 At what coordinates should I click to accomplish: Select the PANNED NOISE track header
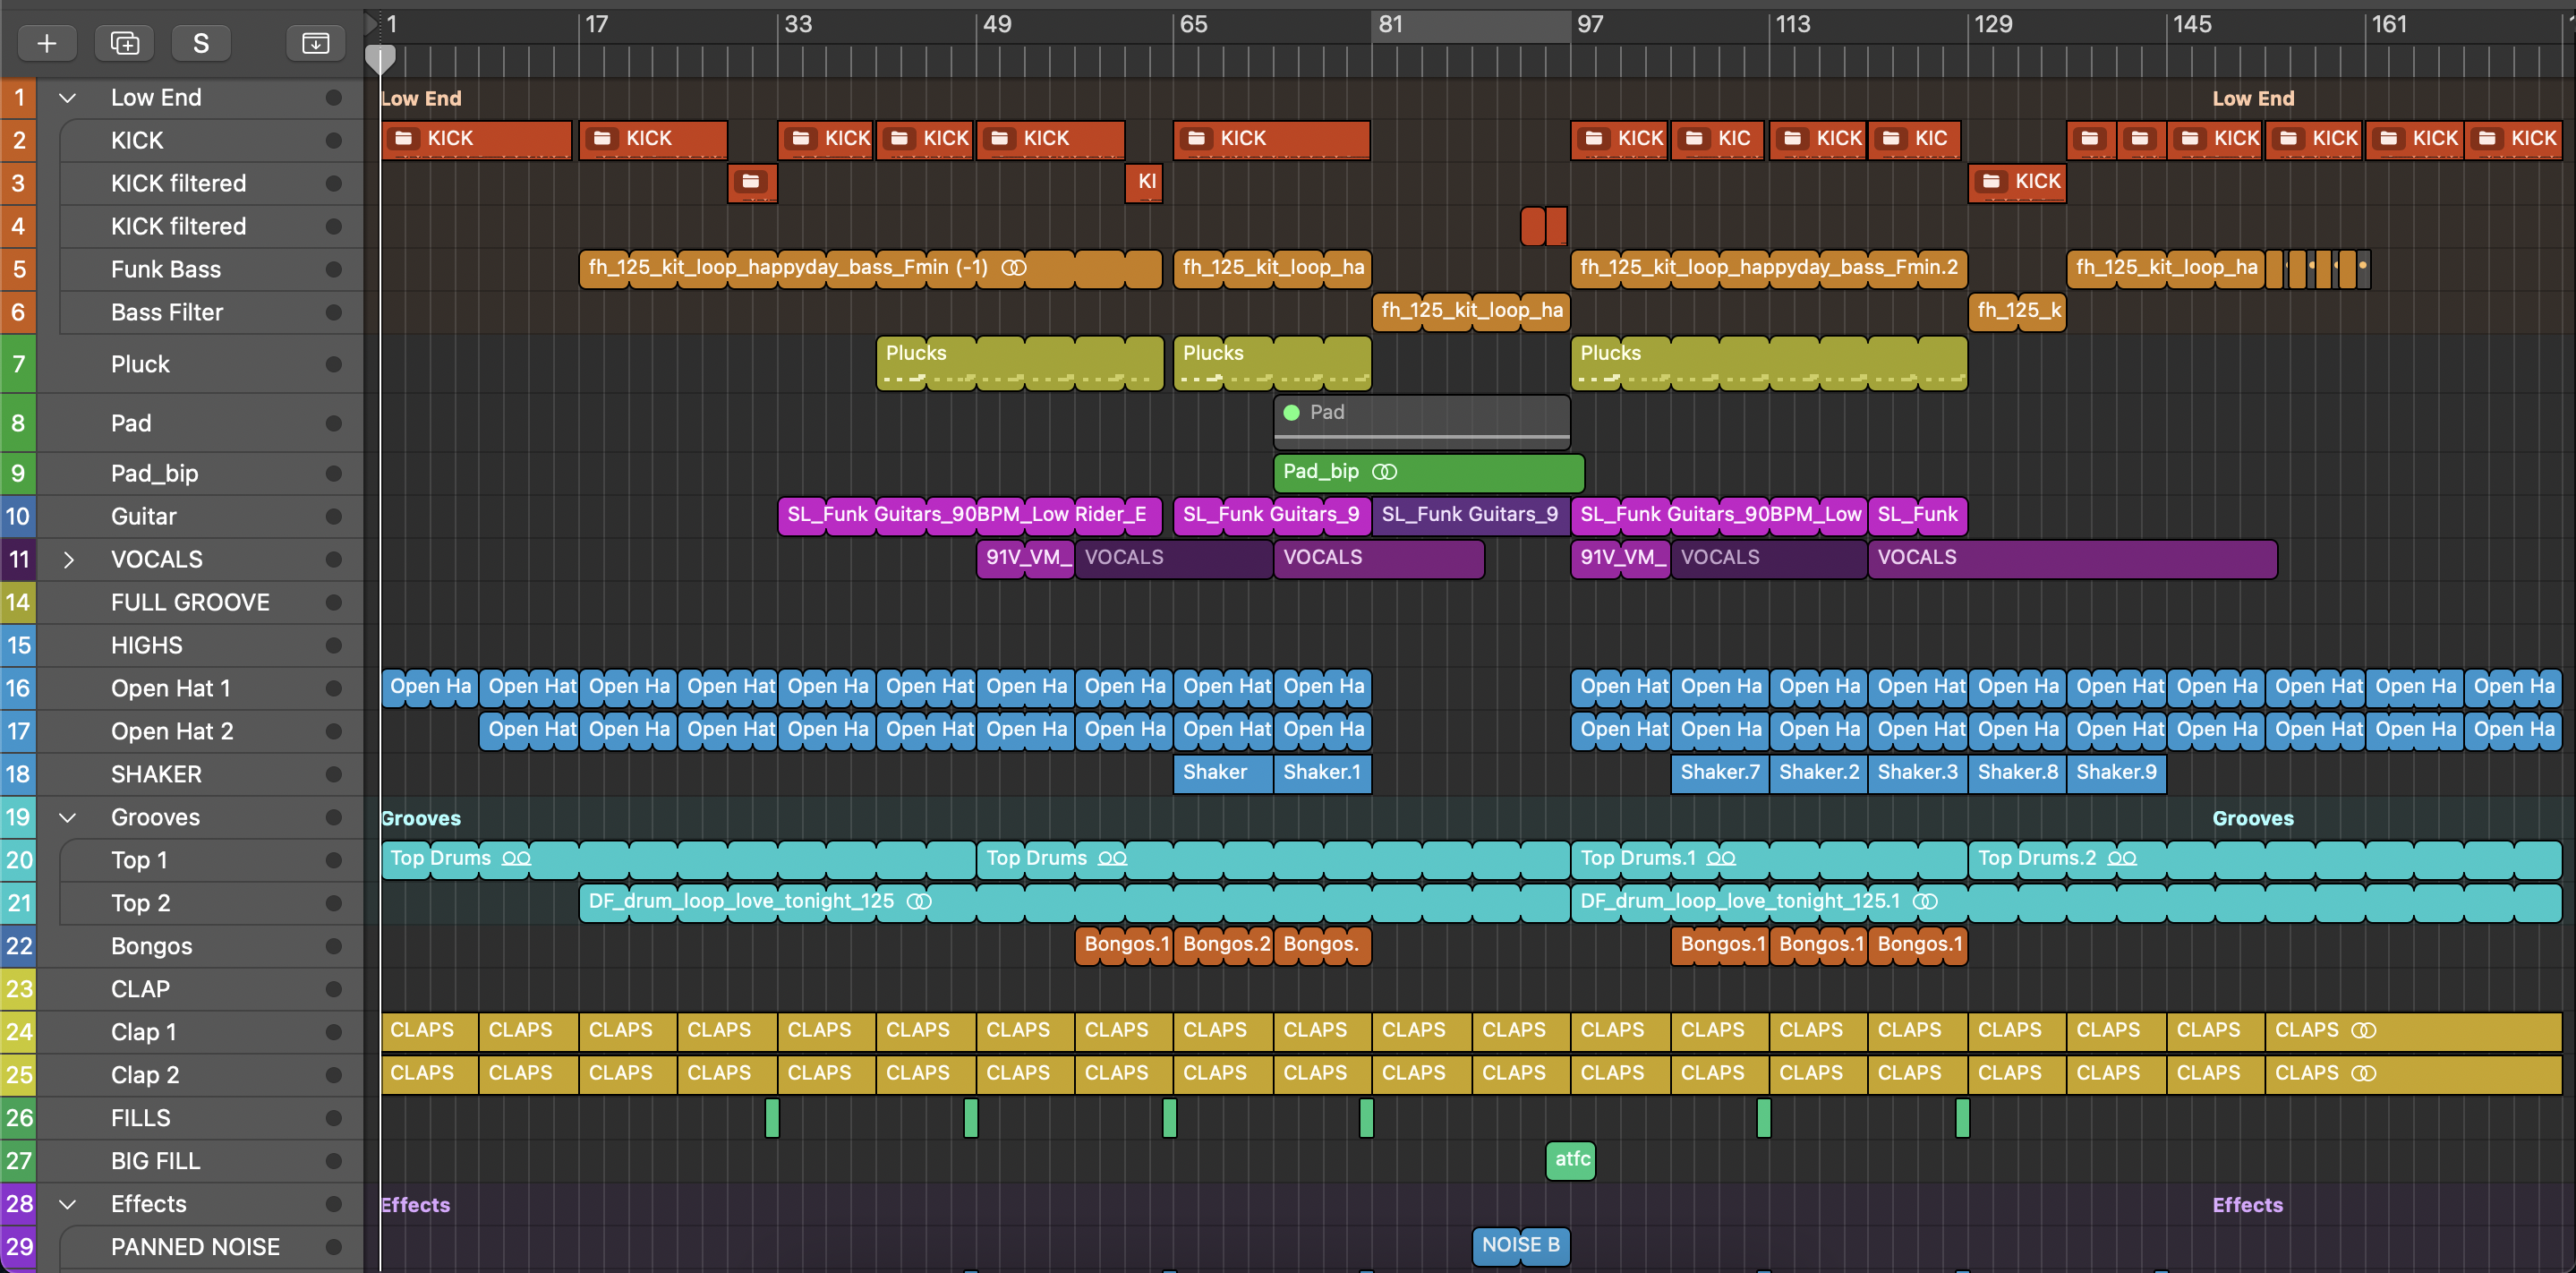pos(195,1246)
